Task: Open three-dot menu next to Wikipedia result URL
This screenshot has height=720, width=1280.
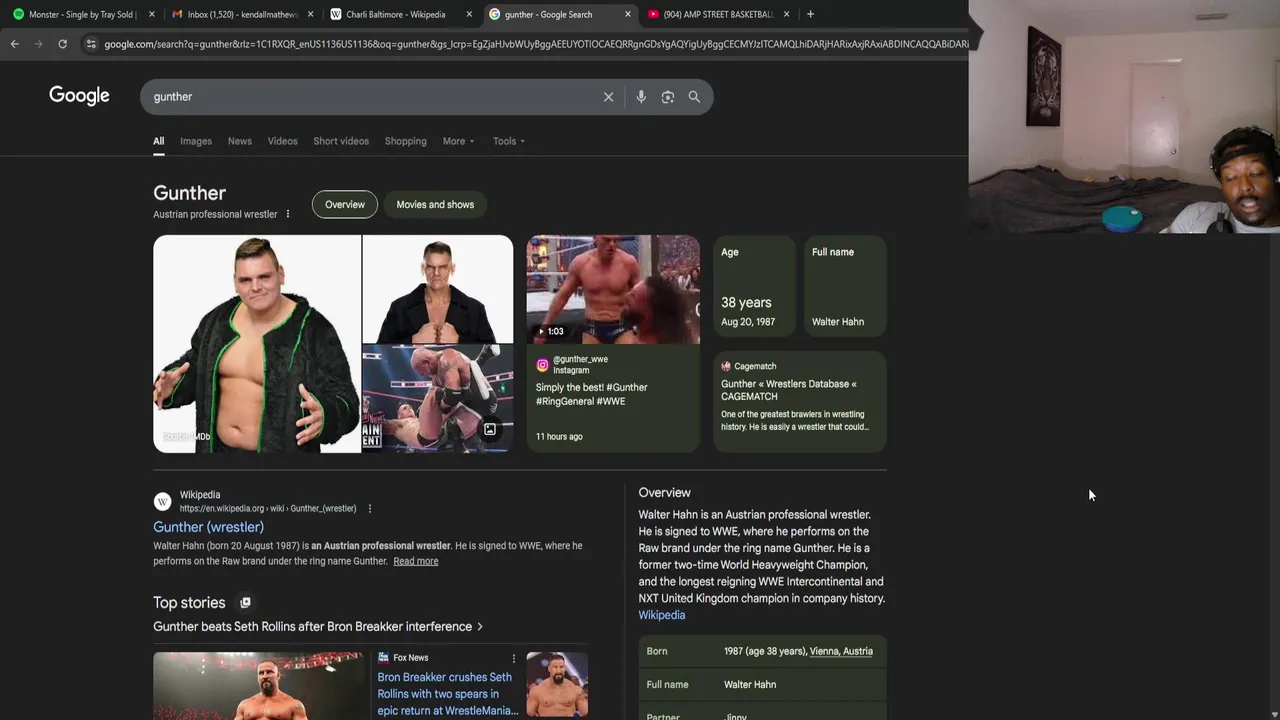Action: click(369, 508)
